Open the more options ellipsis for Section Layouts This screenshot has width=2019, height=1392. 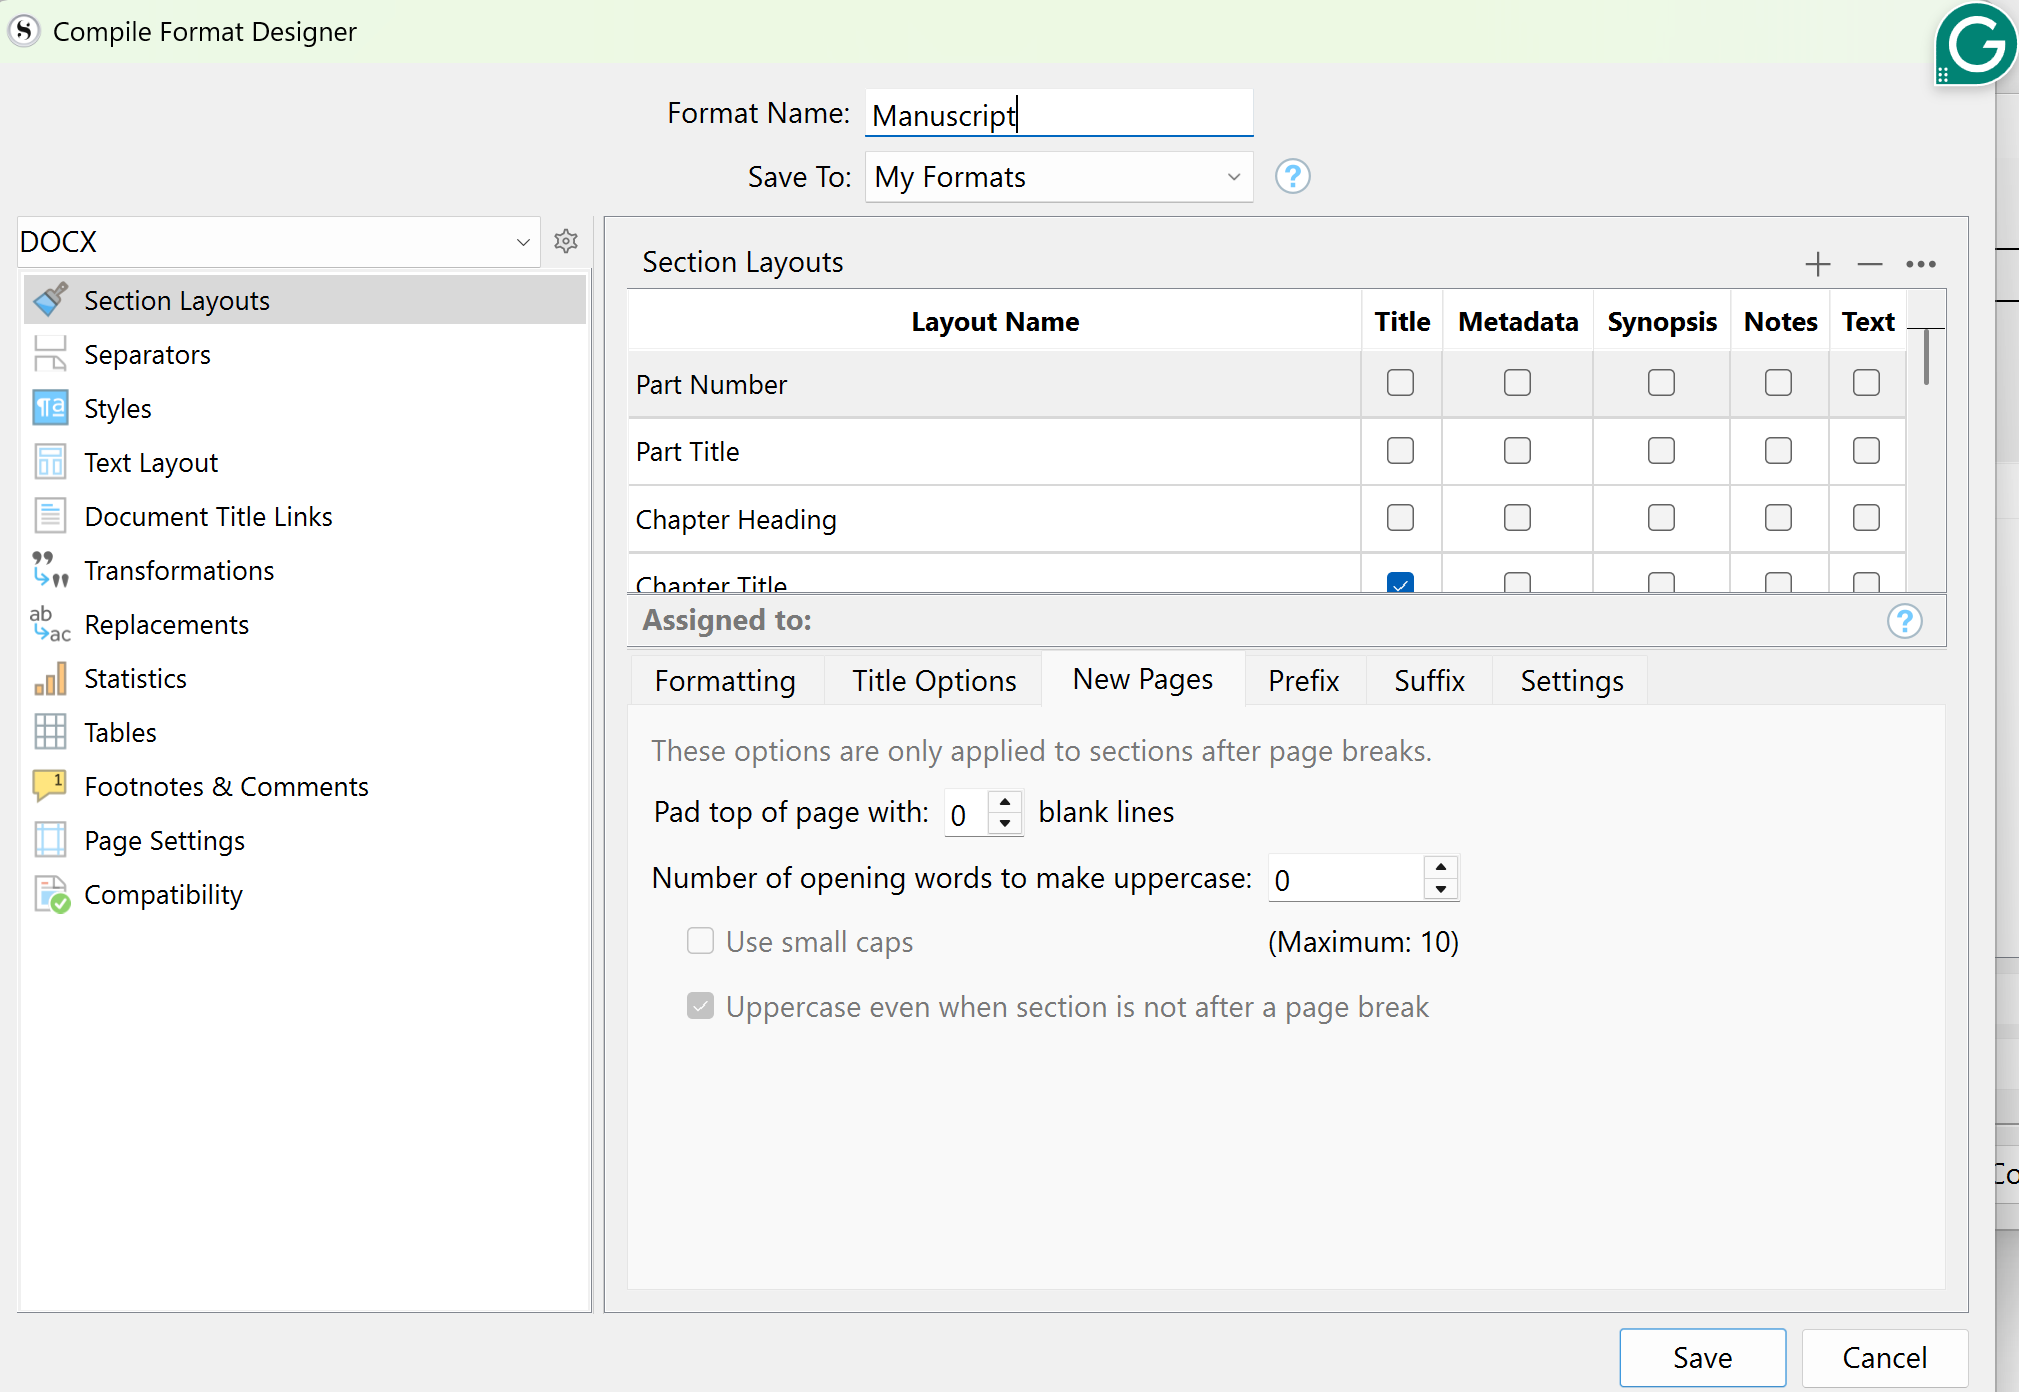(x=1921, y=264)
